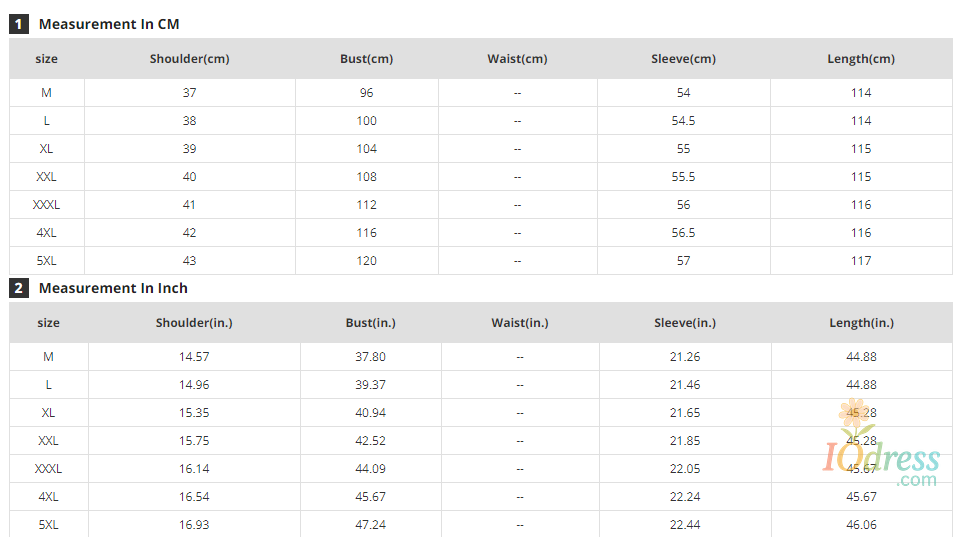
Task: Click the Bust(in.) column header
Action: point(370,323)
